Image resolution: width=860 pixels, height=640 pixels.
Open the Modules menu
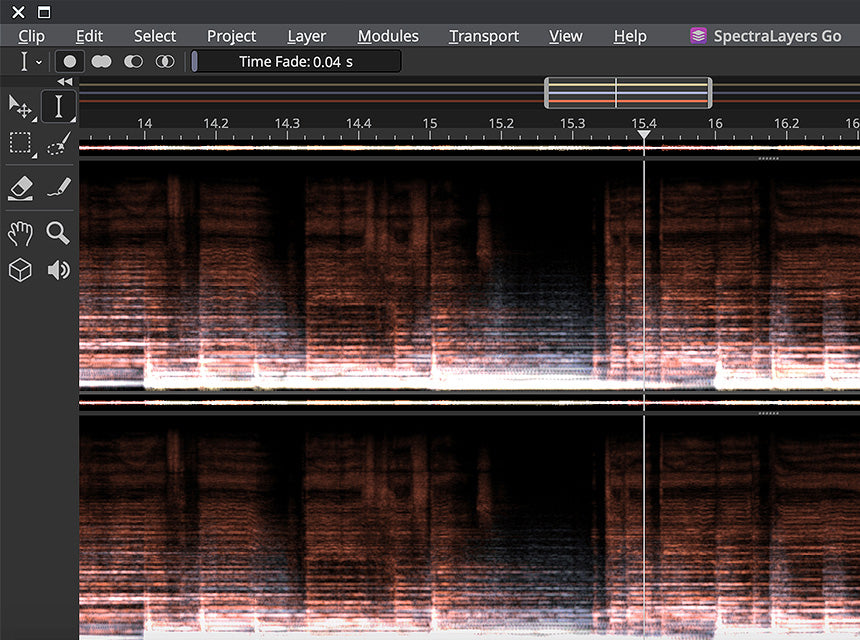(x=388, y=36)
